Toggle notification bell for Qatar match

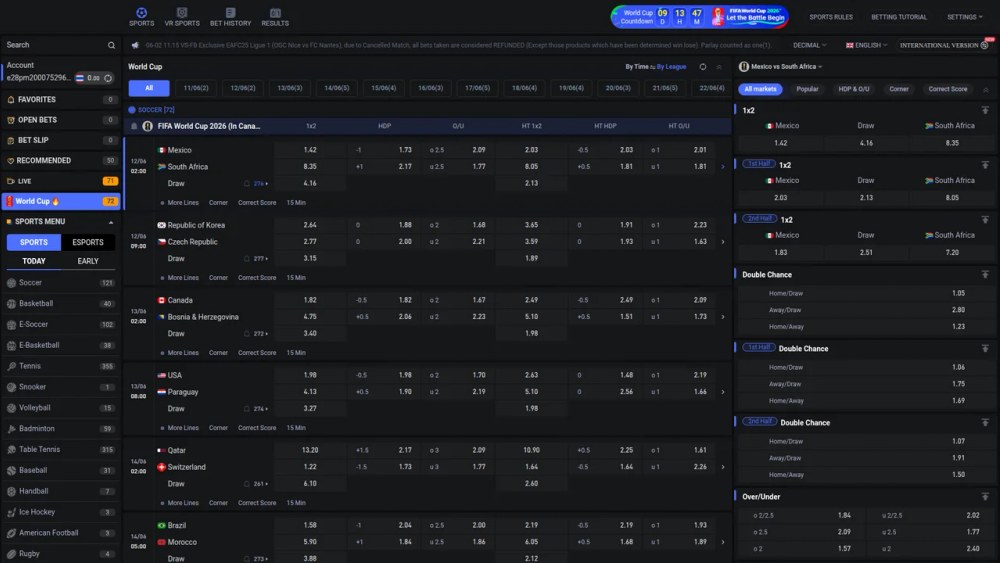[x=247, y=484]
